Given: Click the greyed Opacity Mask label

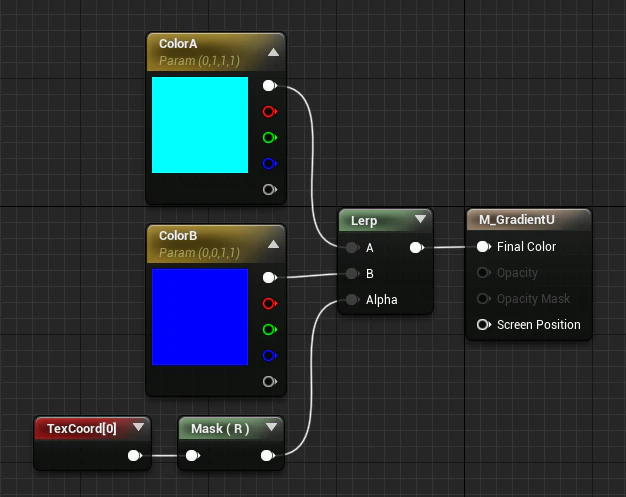Looking at the screenshot, I should click(x=533, y=299).
